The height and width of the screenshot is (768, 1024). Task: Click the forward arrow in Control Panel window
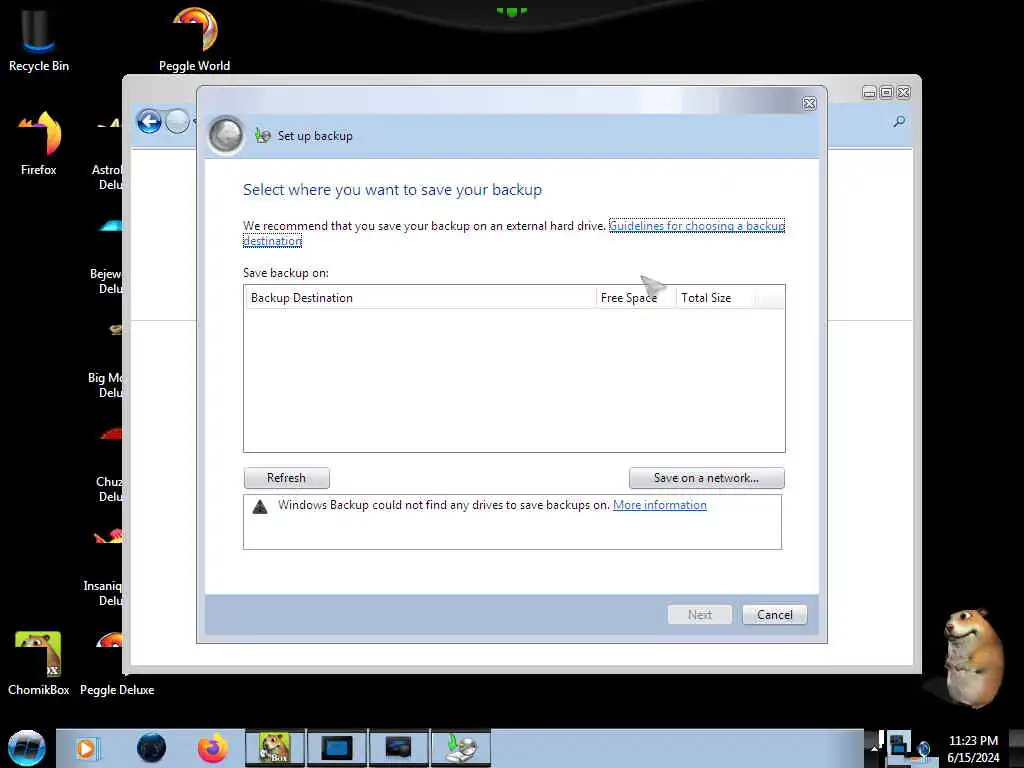[177, 121]
